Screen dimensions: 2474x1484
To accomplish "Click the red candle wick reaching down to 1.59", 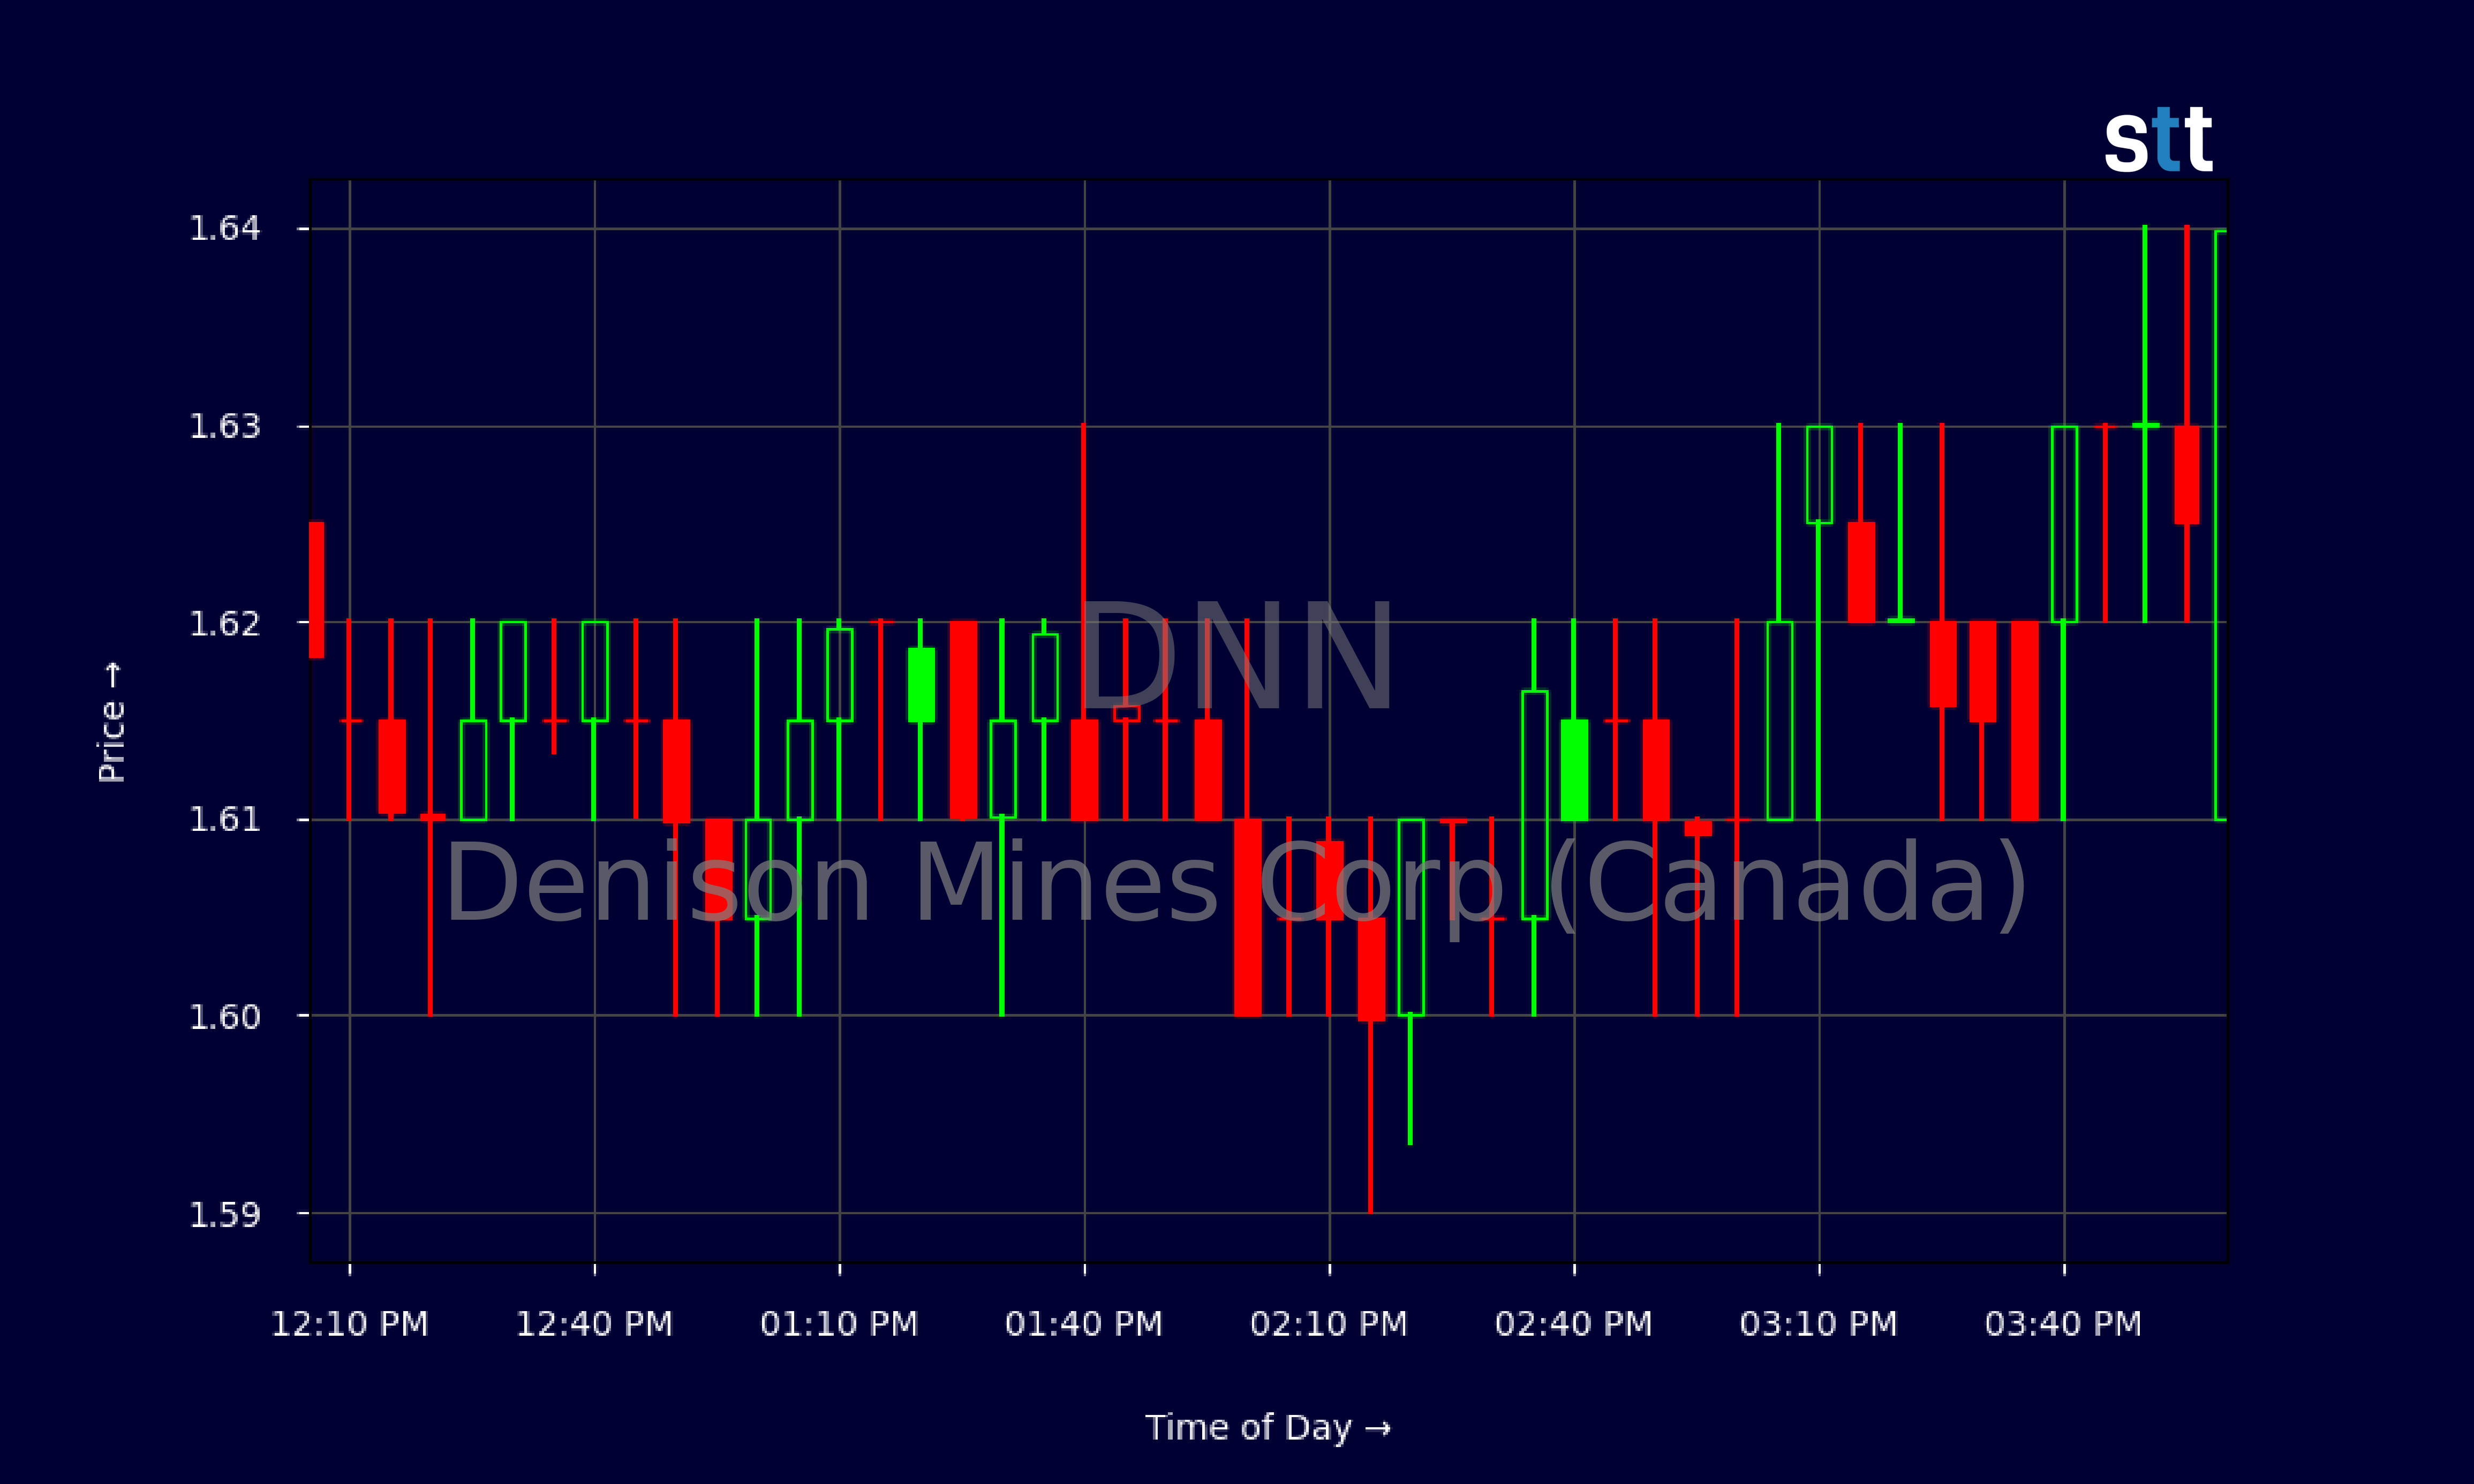I will click(x=1370, y=1116).
